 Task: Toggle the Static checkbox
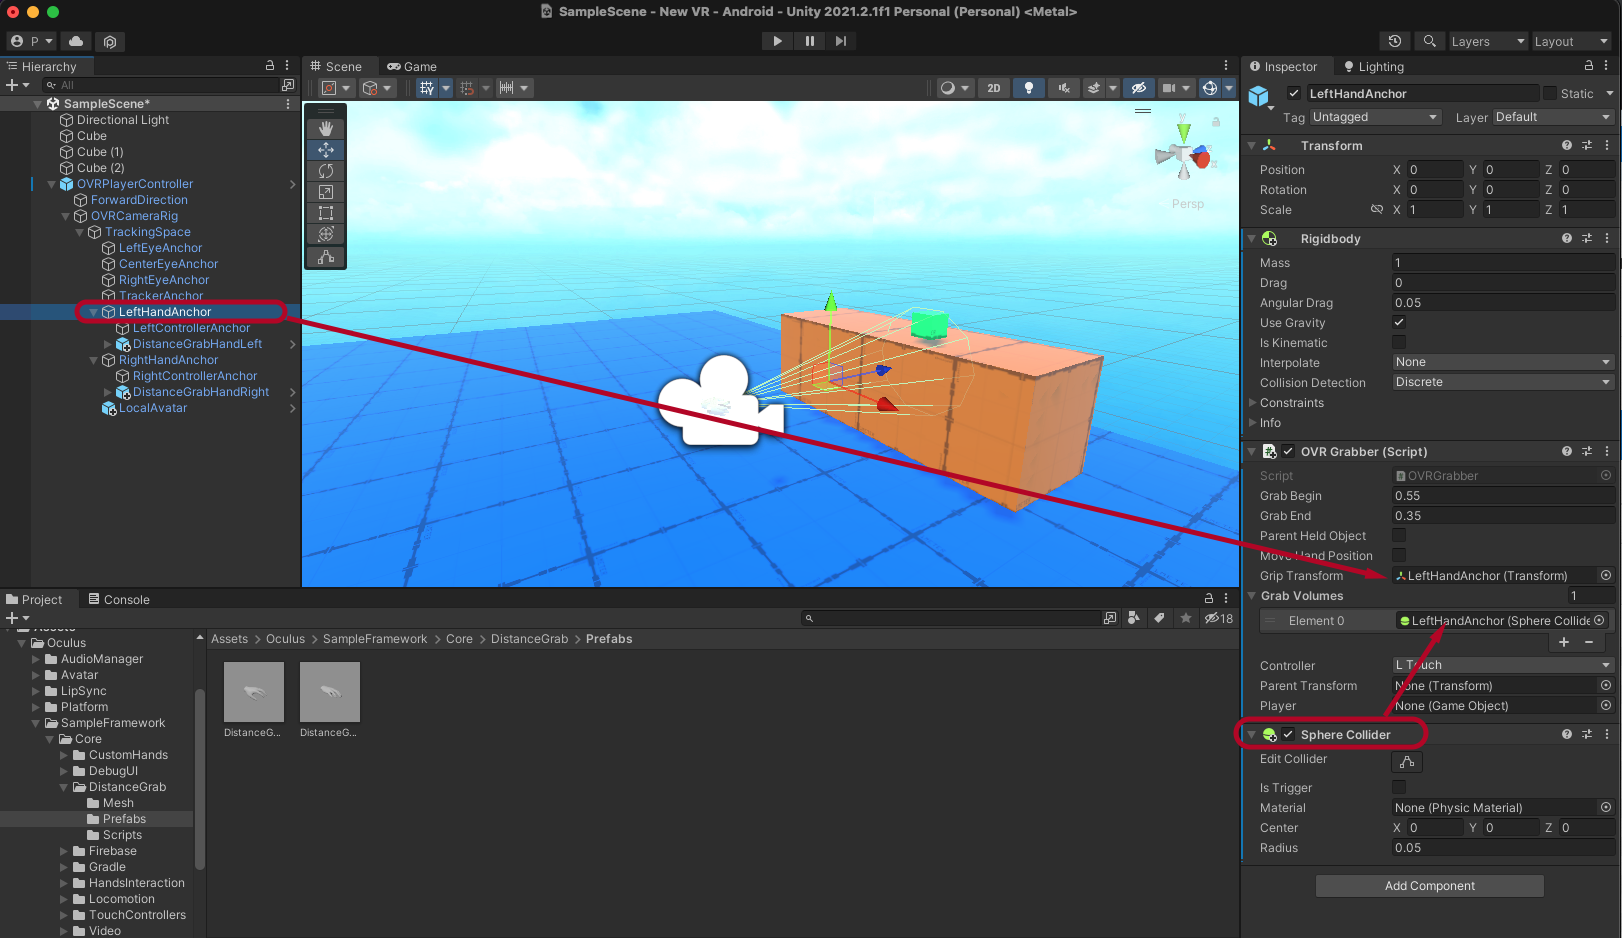coord(1550,93)
